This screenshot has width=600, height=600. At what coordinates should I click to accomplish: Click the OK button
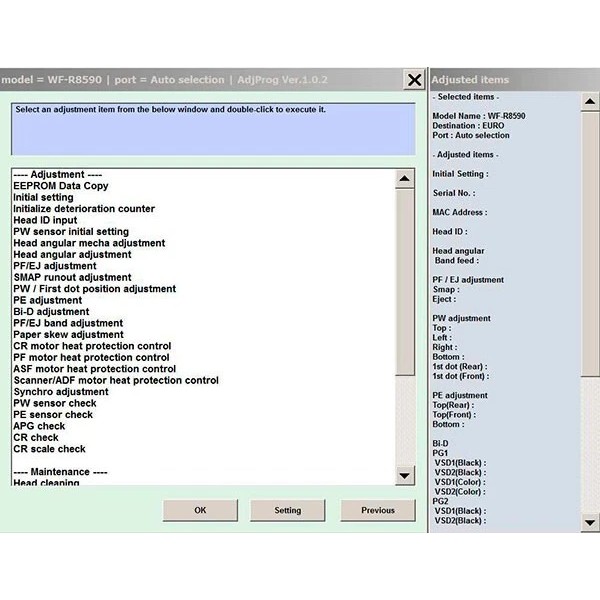coord(200,510)
